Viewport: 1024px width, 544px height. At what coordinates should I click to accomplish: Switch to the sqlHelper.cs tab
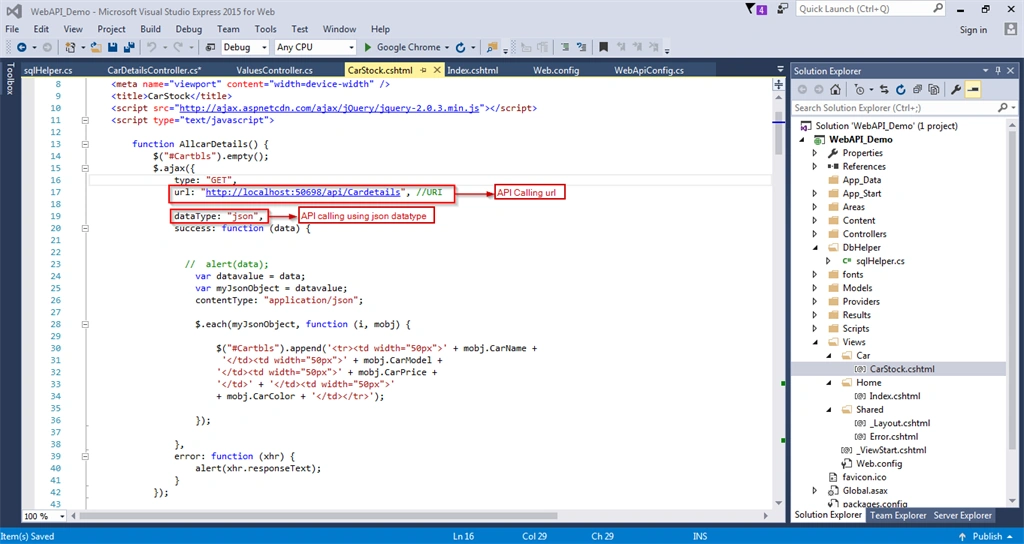(x=48, y=70)
